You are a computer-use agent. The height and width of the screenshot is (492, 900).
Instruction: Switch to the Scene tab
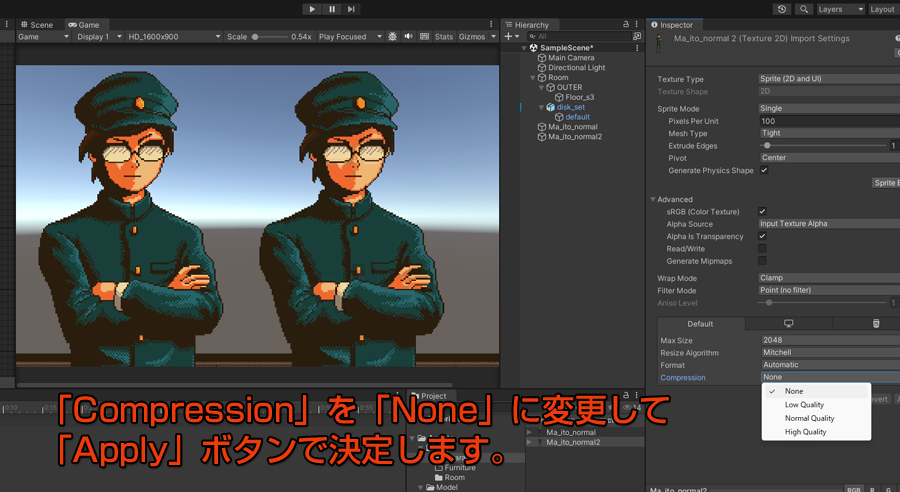pos(36,24)
